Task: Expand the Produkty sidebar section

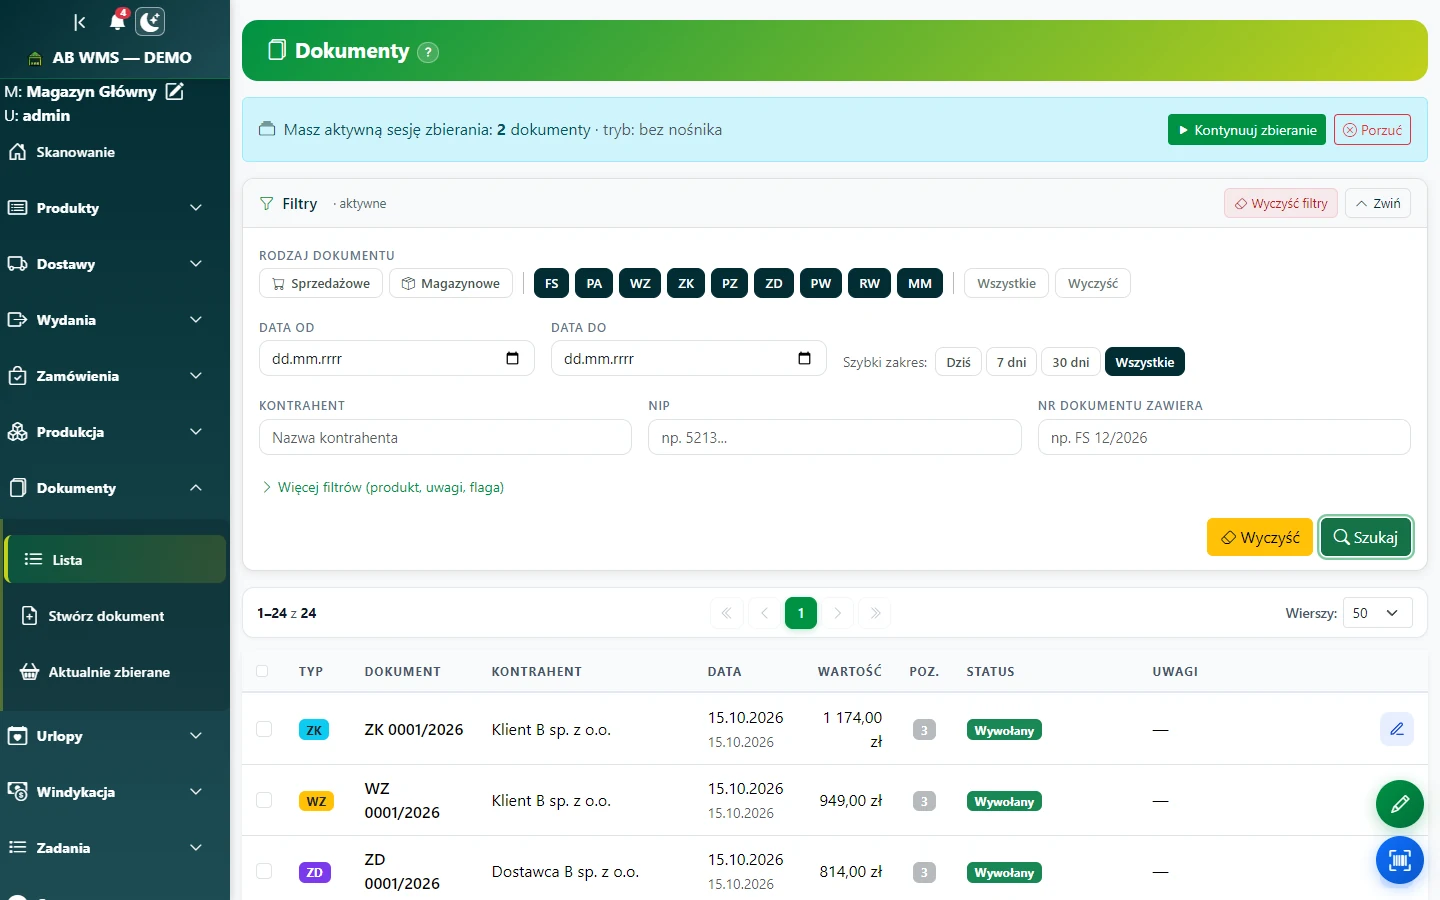Action: pos(115,208)
